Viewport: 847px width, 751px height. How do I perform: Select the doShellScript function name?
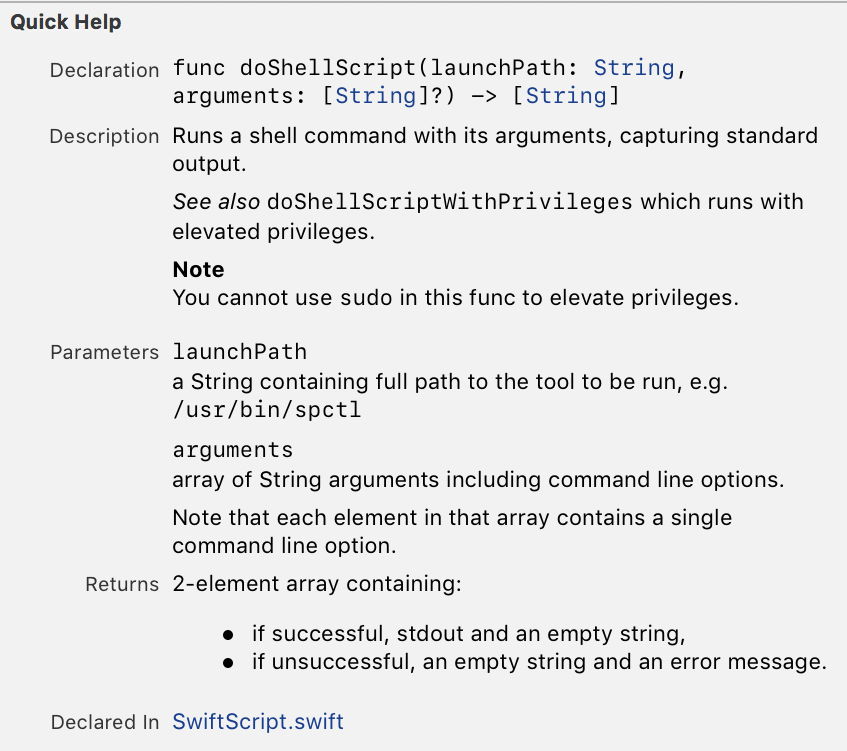click(x=329, y=67)
